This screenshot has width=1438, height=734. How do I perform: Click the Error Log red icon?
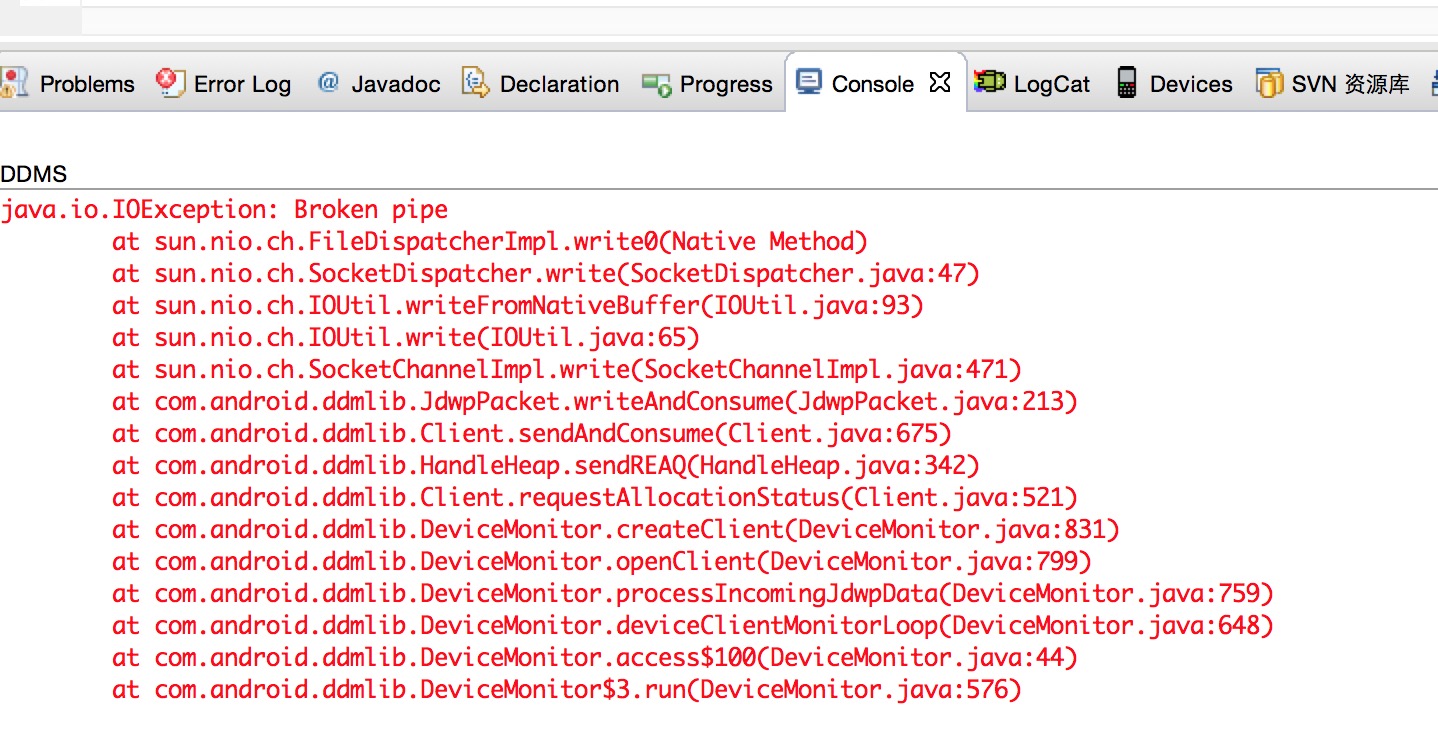pos(171,83)
